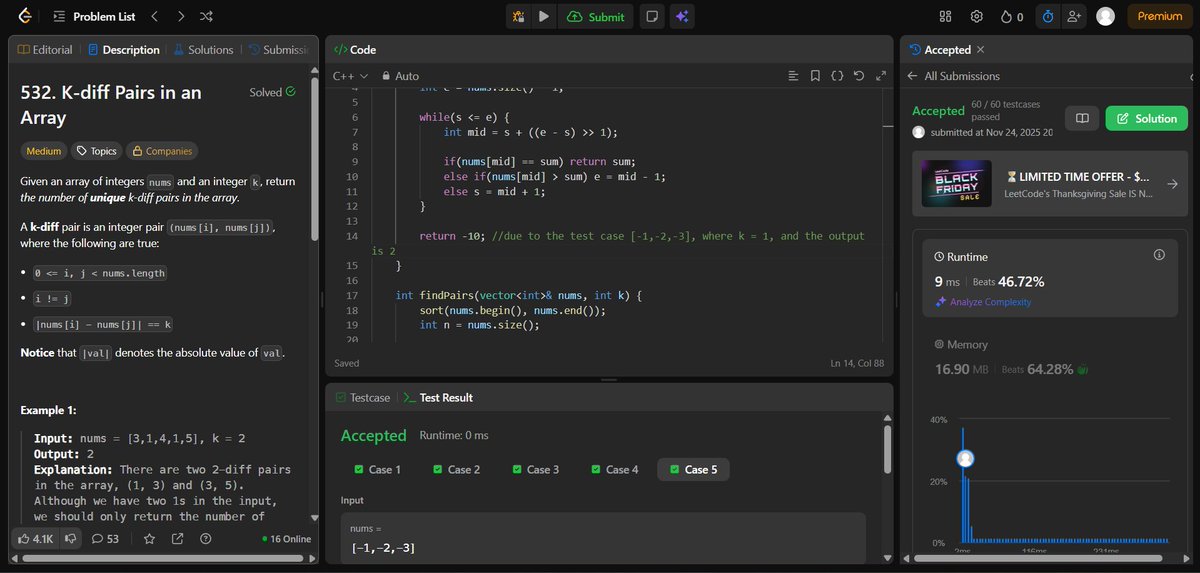Open the LeetCode home logo
Viewport: 1200px width, 573px height.
pyautogui.click(x=24, y=16)
